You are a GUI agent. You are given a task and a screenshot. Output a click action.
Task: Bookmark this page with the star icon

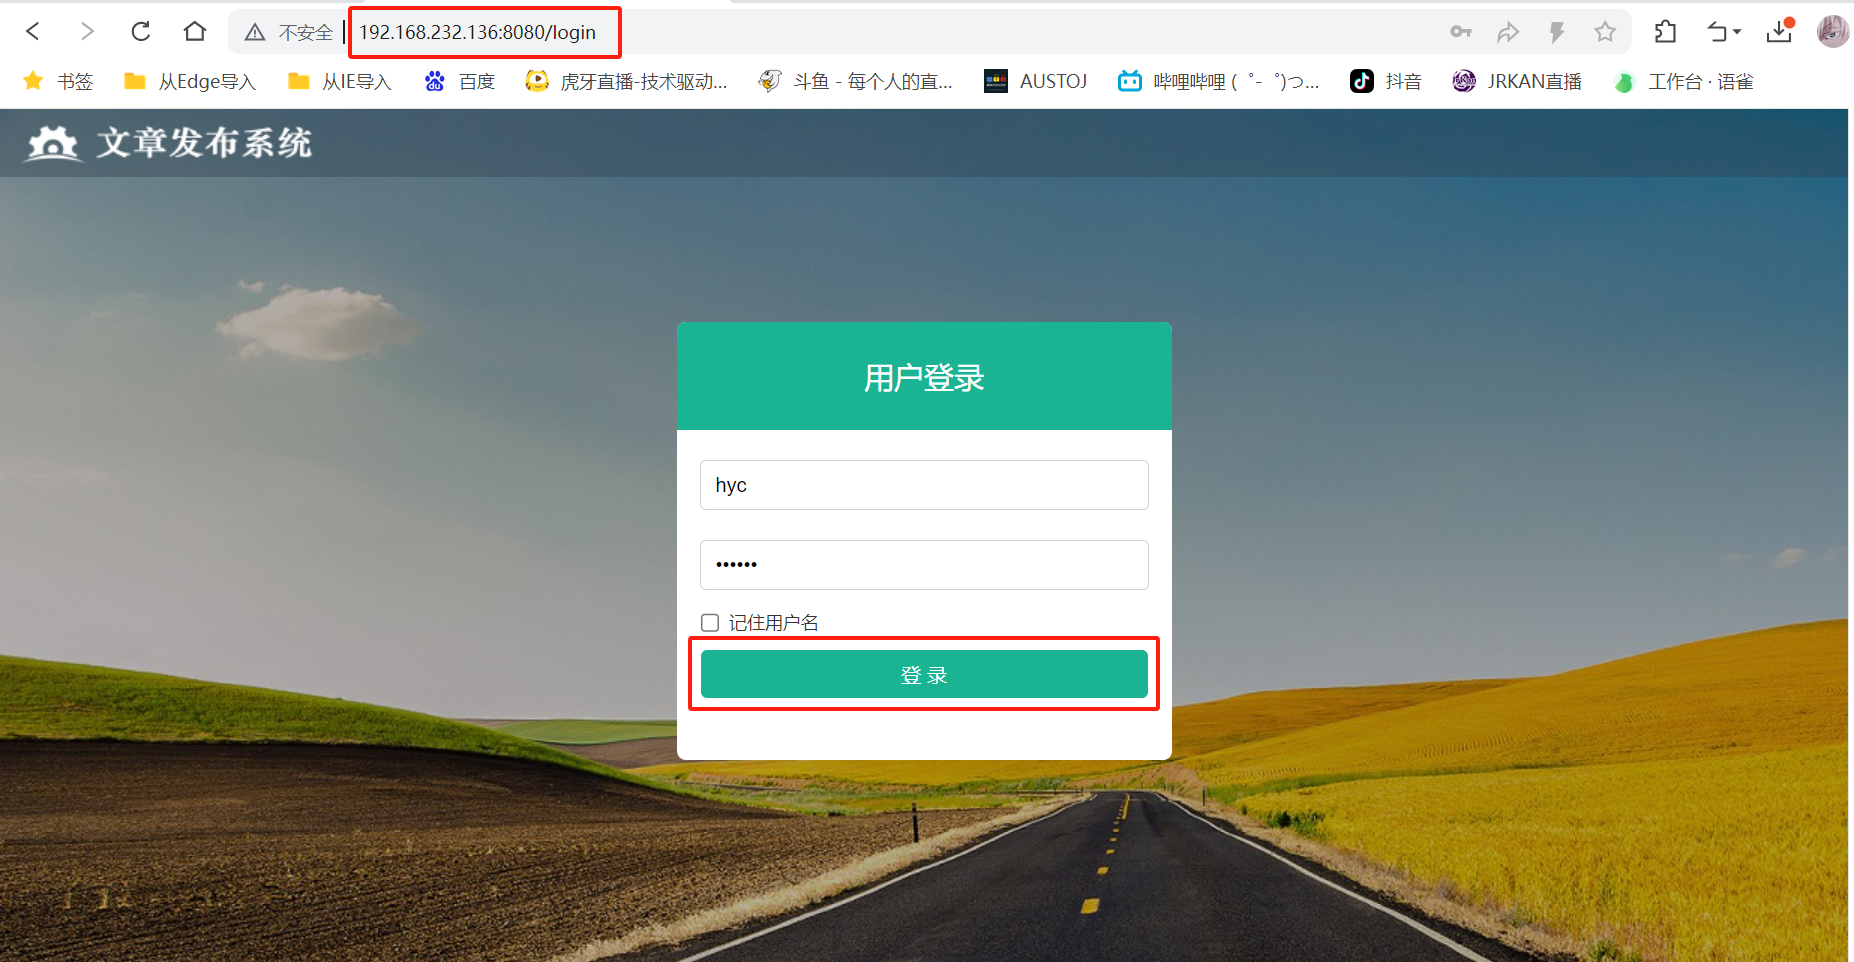coord(1605,32)
